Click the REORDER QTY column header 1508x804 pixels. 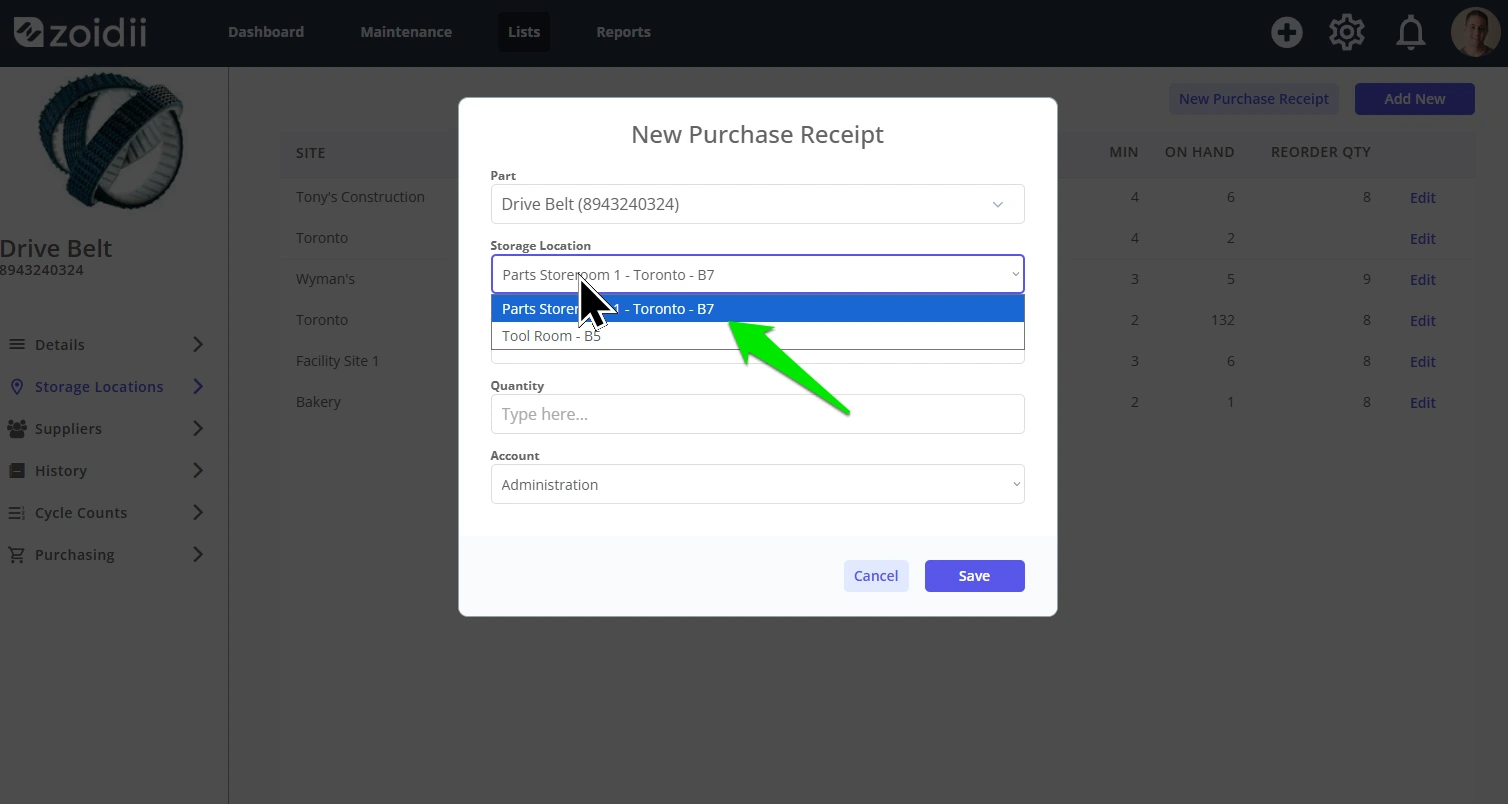coord(1320,152)
